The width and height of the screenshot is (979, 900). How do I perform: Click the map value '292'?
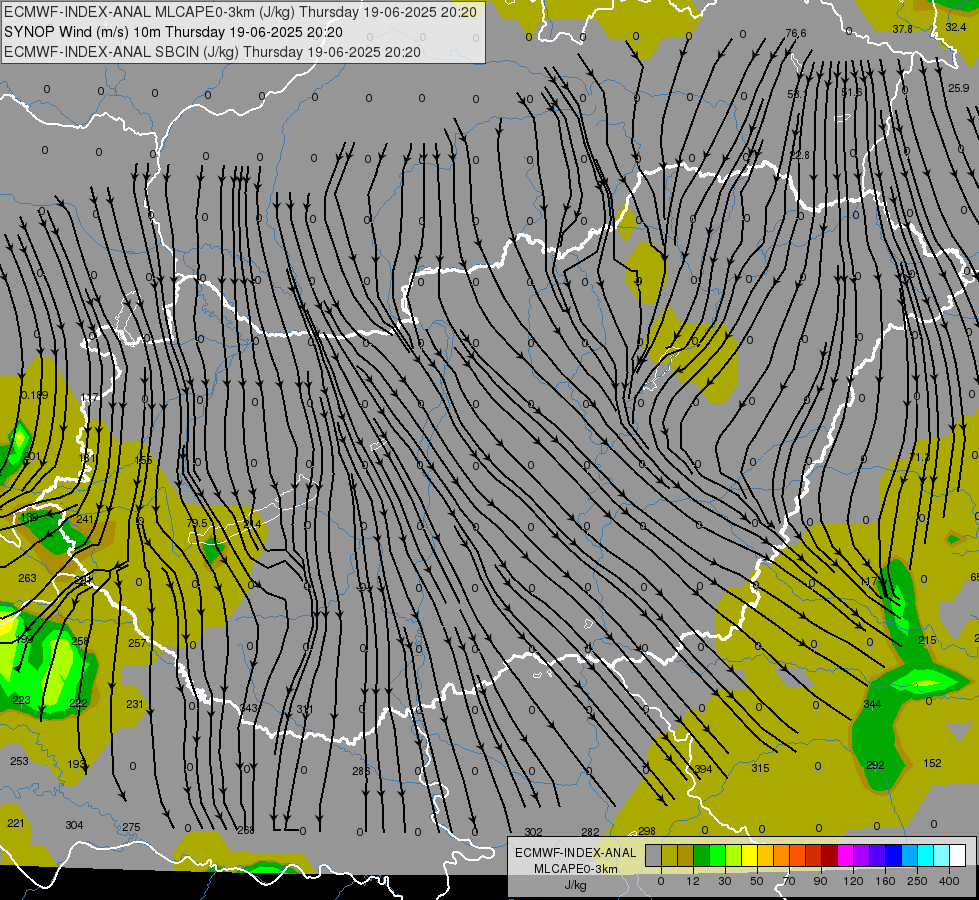875,765
